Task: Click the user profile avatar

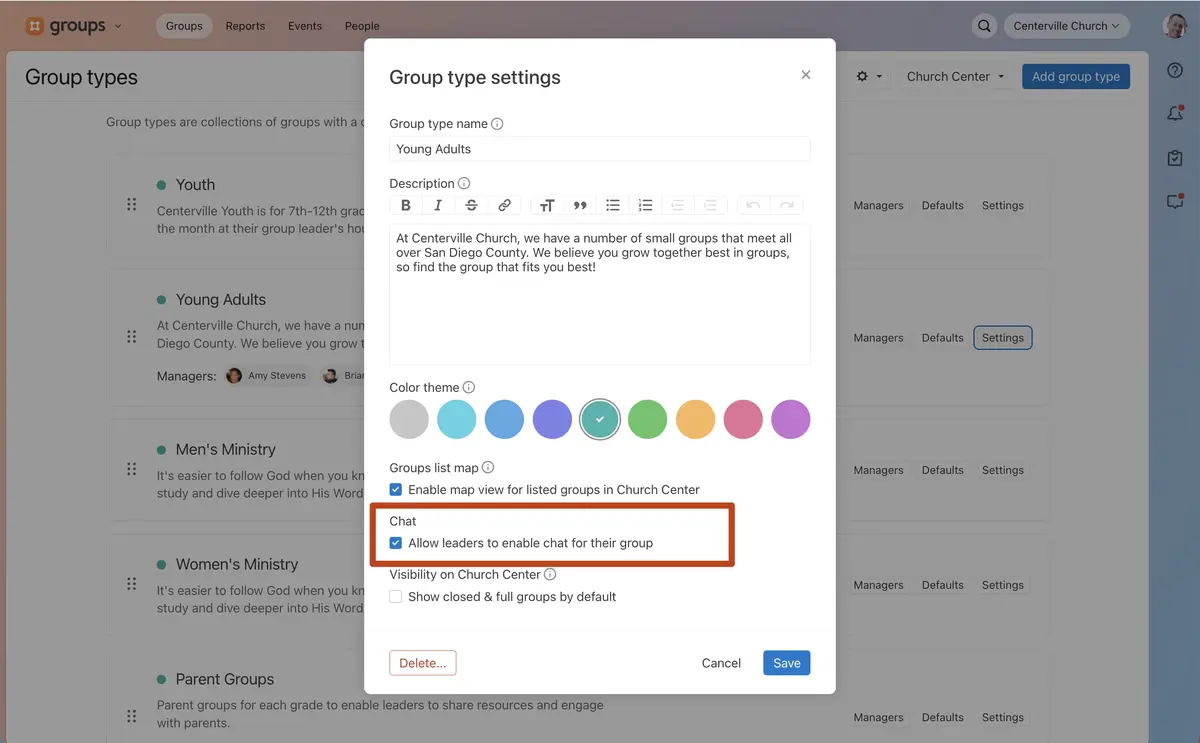Action: pyautogui.click(x=1175, y=26)
